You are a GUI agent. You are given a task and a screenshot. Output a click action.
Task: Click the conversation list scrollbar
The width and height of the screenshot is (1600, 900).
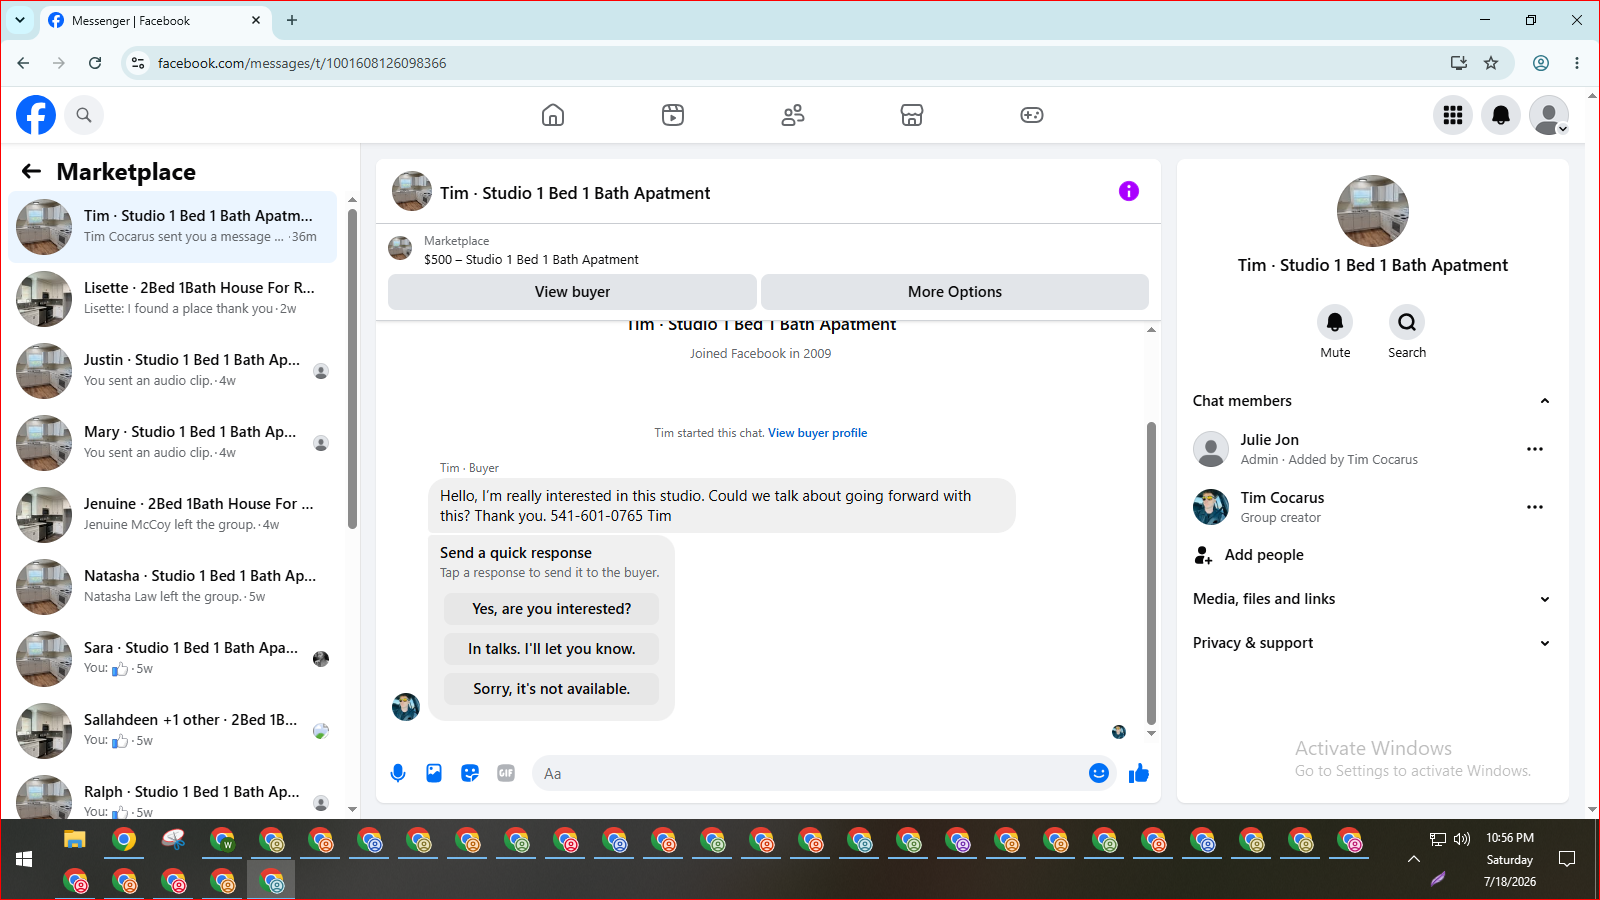(352, 368)
